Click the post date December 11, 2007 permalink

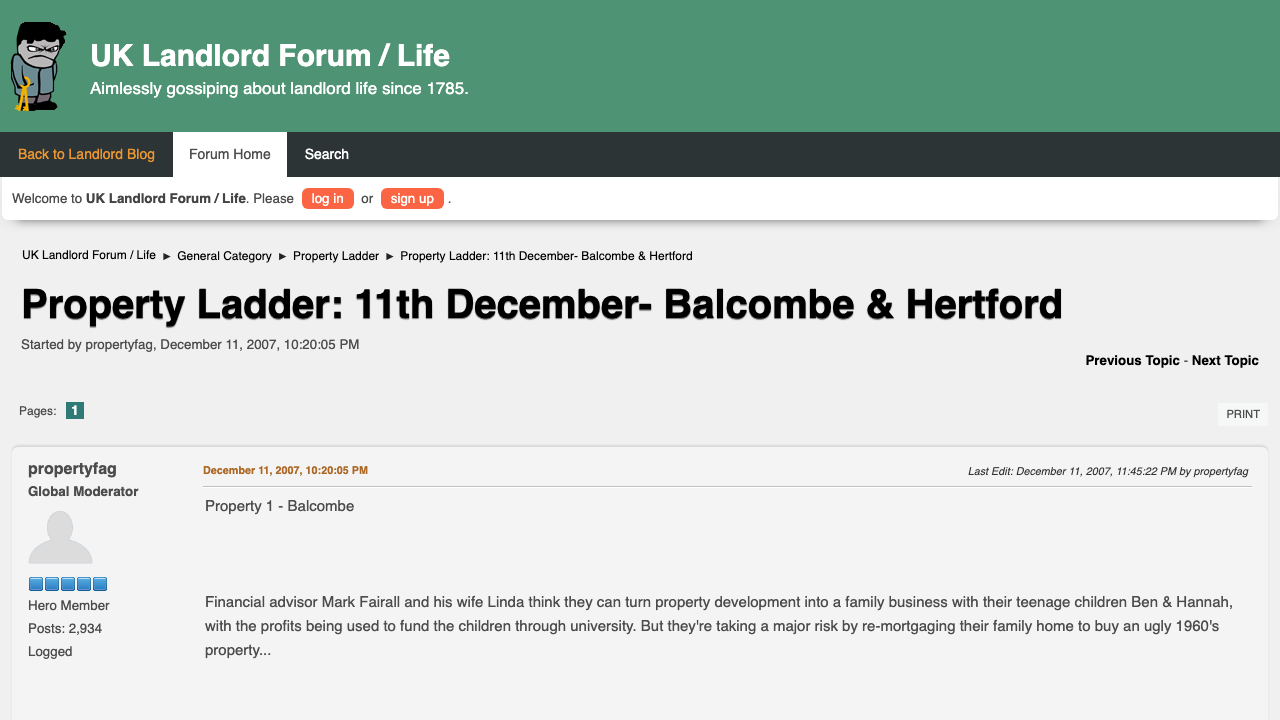point(285,470)
